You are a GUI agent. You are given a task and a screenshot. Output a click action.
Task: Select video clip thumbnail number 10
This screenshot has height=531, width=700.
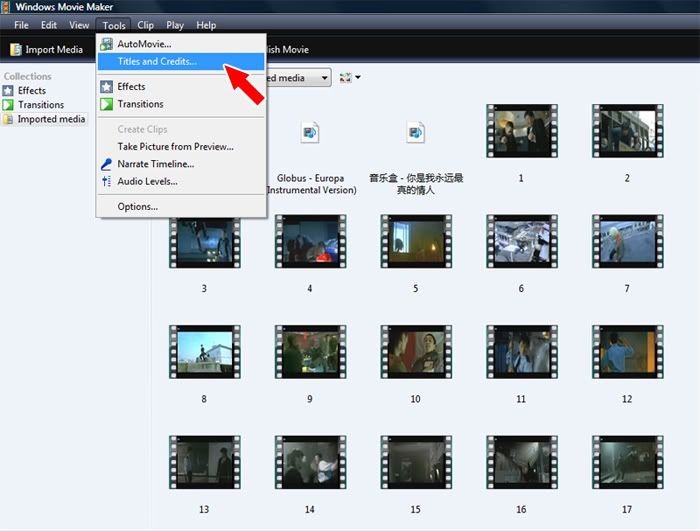pos(415,356)
